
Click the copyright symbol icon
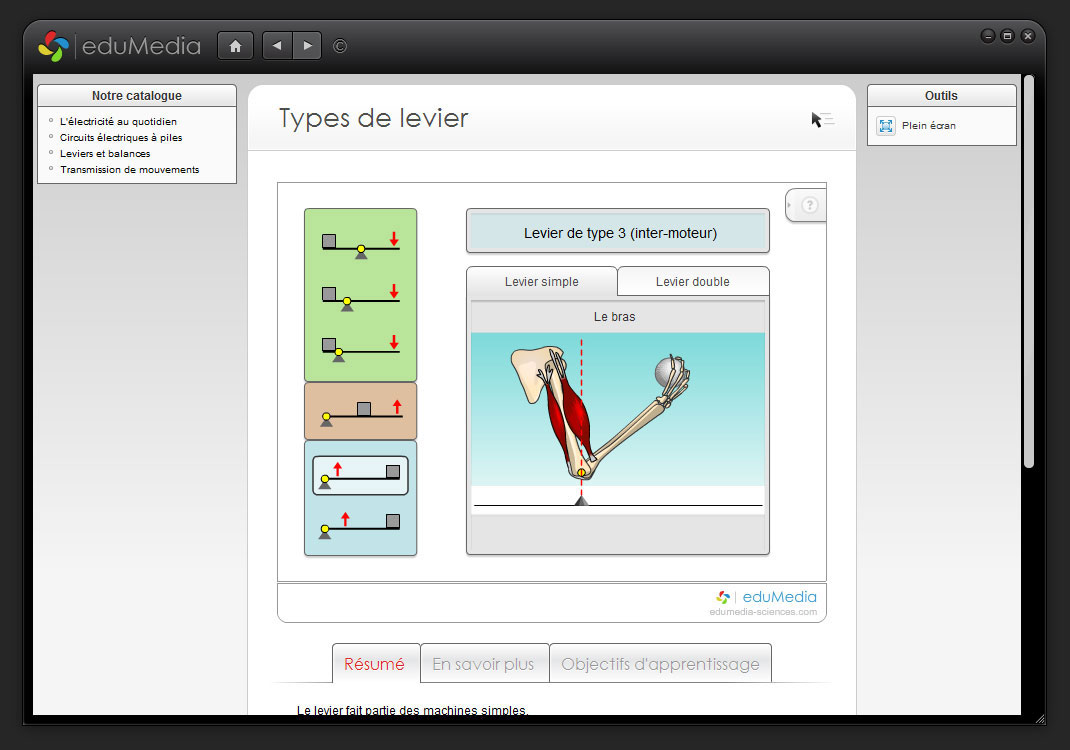(x=340, y=46)
